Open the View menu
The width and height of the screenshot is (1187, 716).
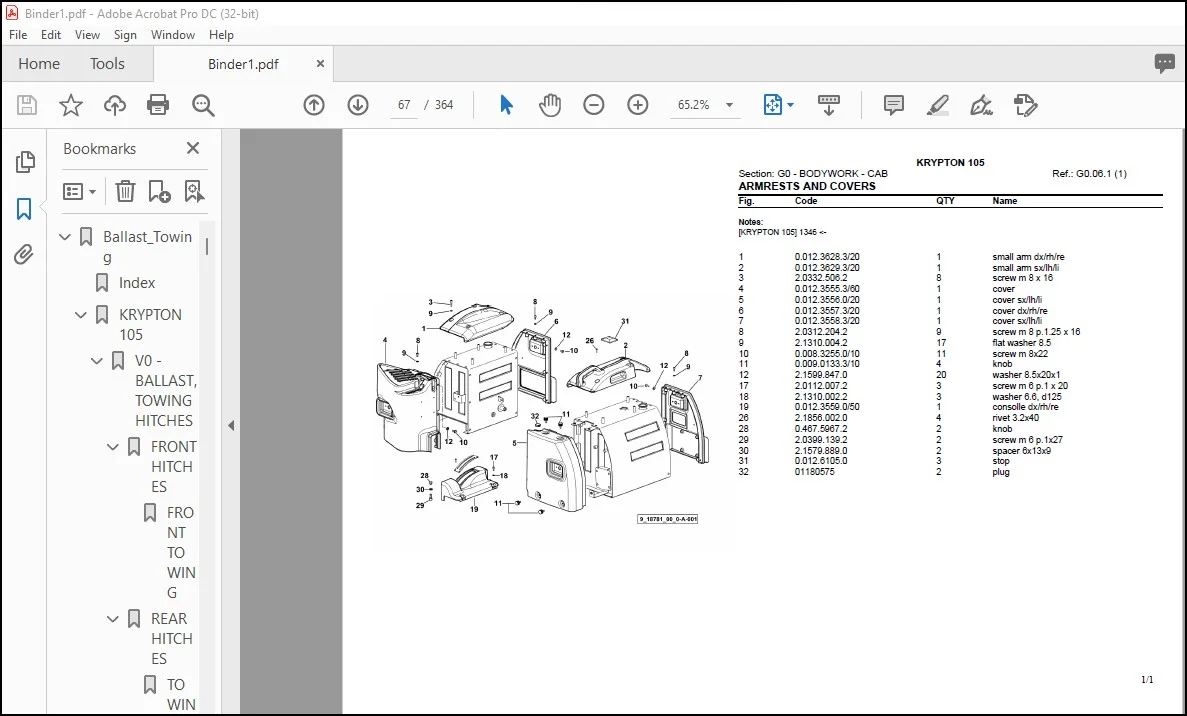click(x=87, y=35)
